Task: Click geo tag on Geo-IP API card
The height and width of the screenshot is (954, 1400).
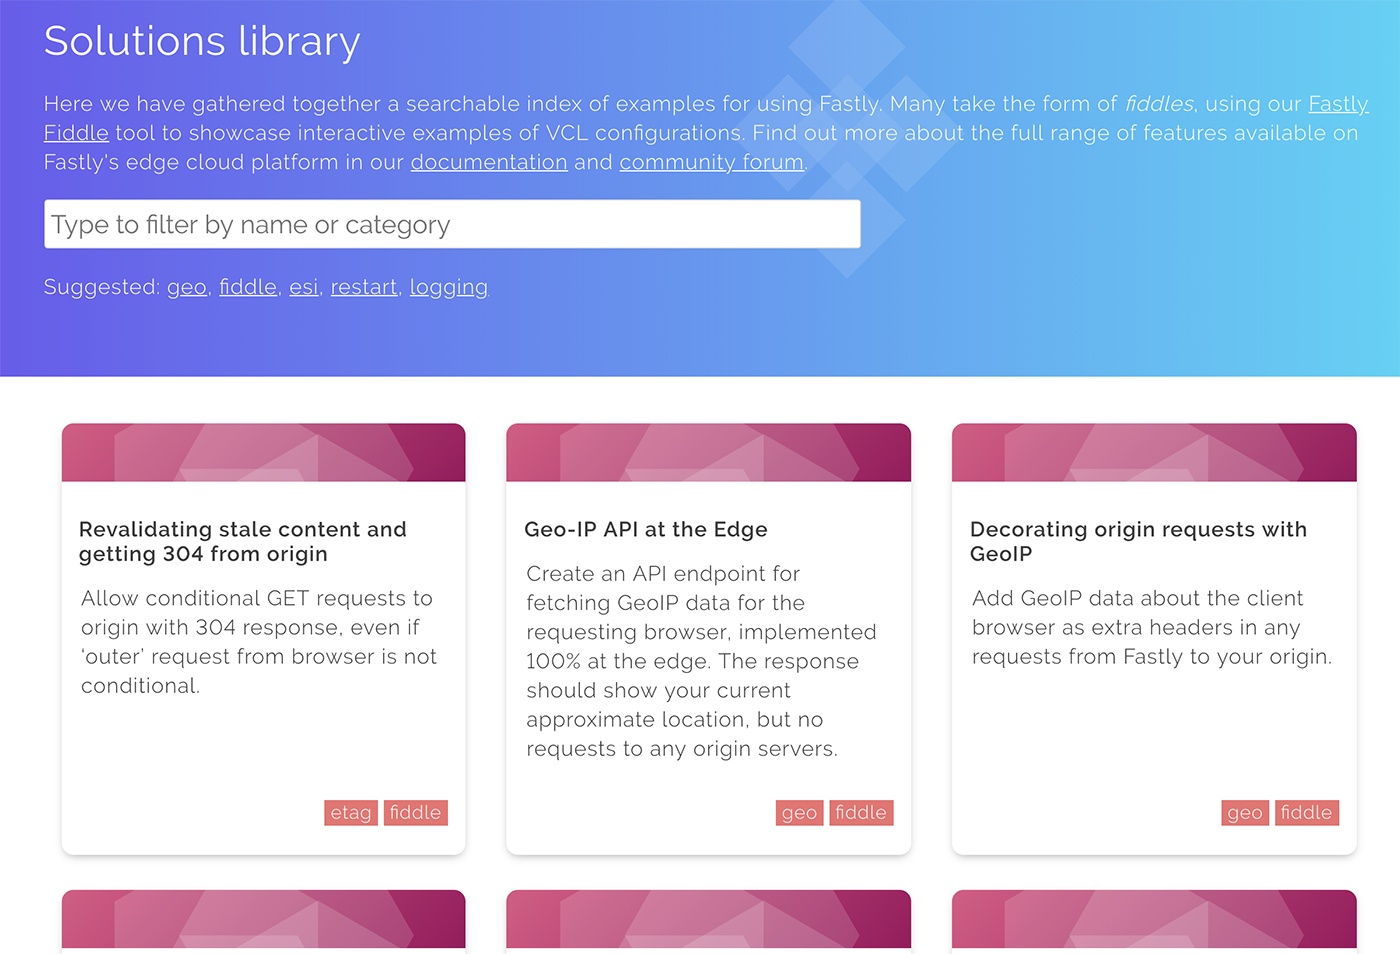Action: [799, 813]
